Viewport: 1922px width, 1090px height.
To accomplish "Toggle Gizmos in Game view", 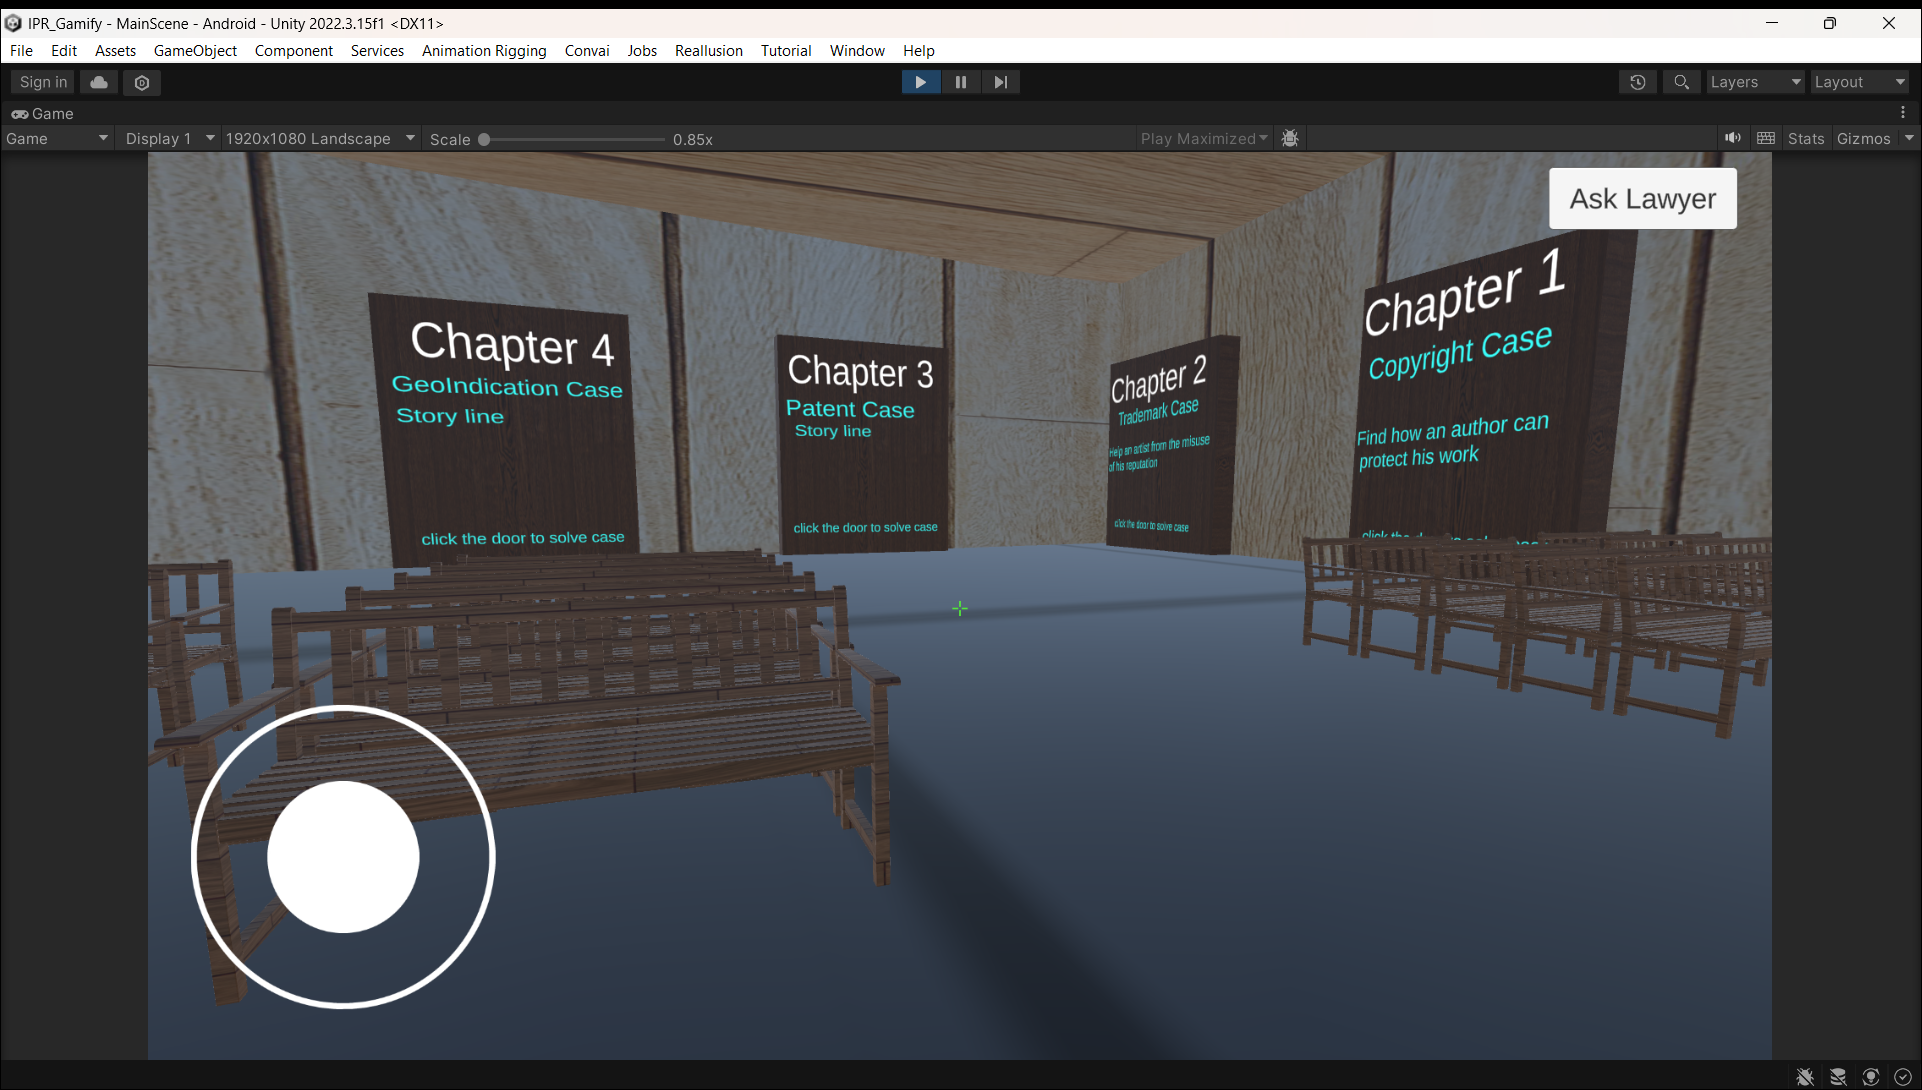I will (1863, 138).
